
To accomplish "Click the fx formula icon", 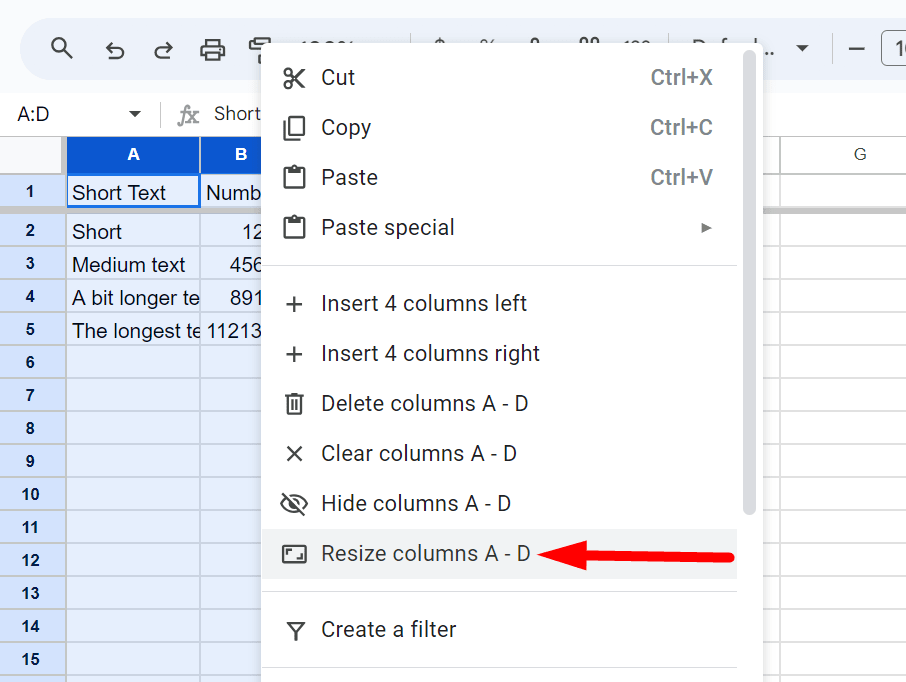I will (x=188, y=113).
